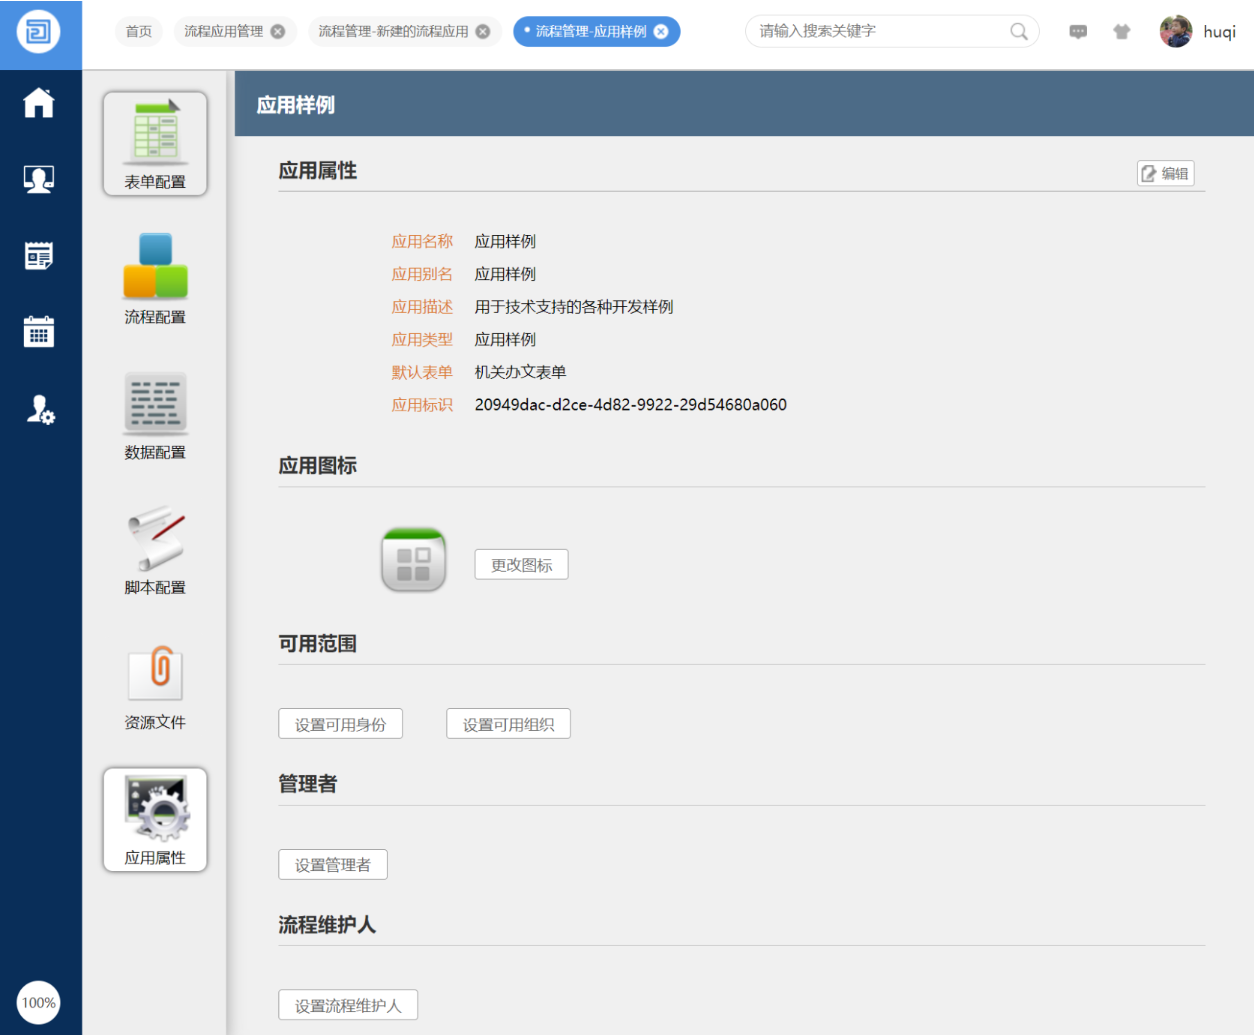
Task: Open 流程配置 process configuration icon
Action: pos(155,278)
